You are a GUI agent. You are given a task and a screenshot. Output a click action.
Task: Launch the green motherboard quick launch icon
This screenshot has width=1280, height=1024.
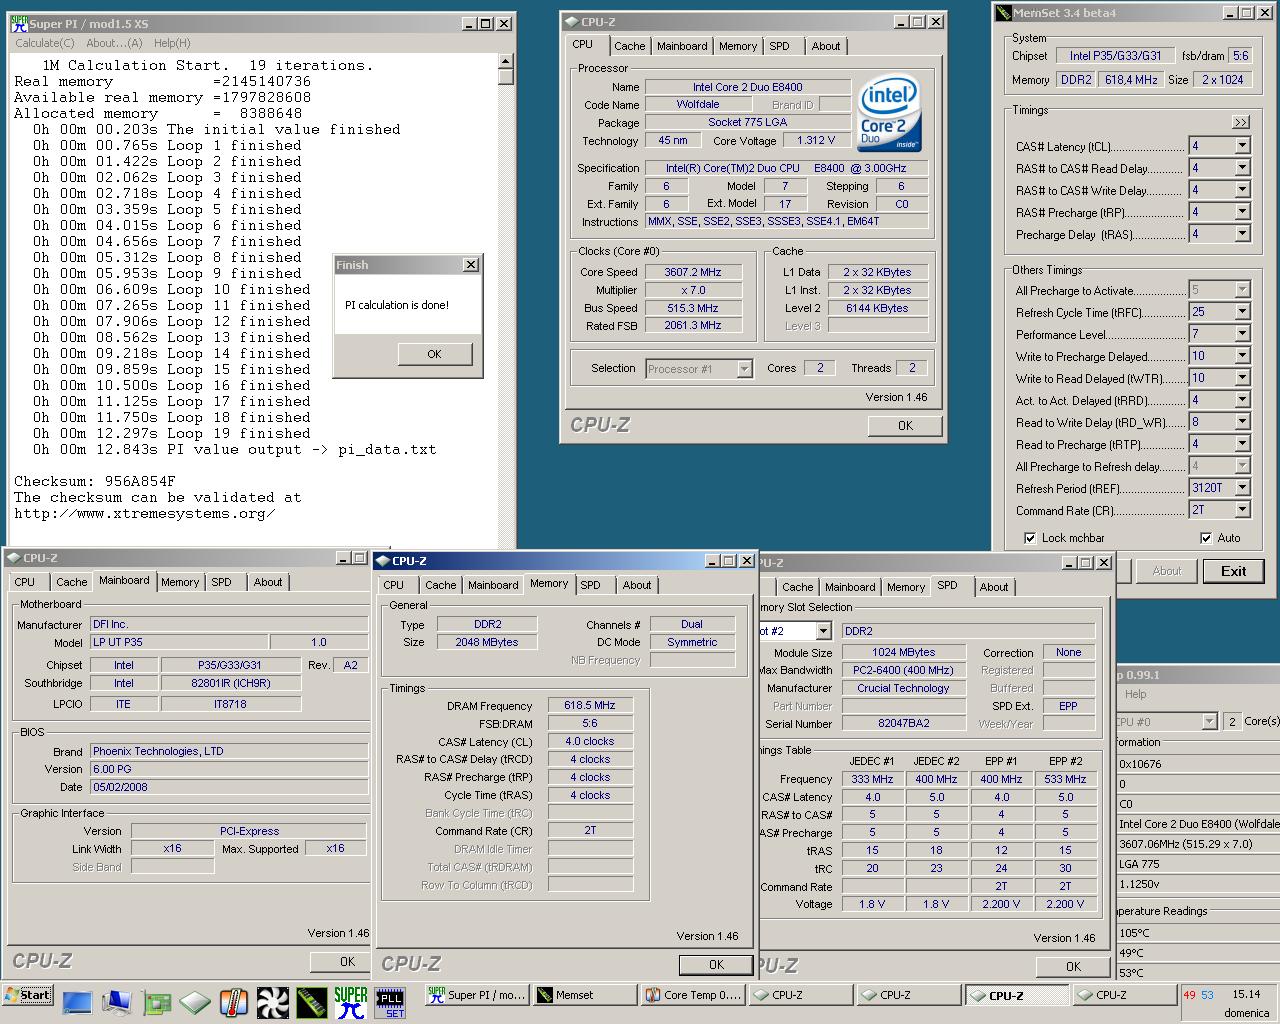(155, 1002)
